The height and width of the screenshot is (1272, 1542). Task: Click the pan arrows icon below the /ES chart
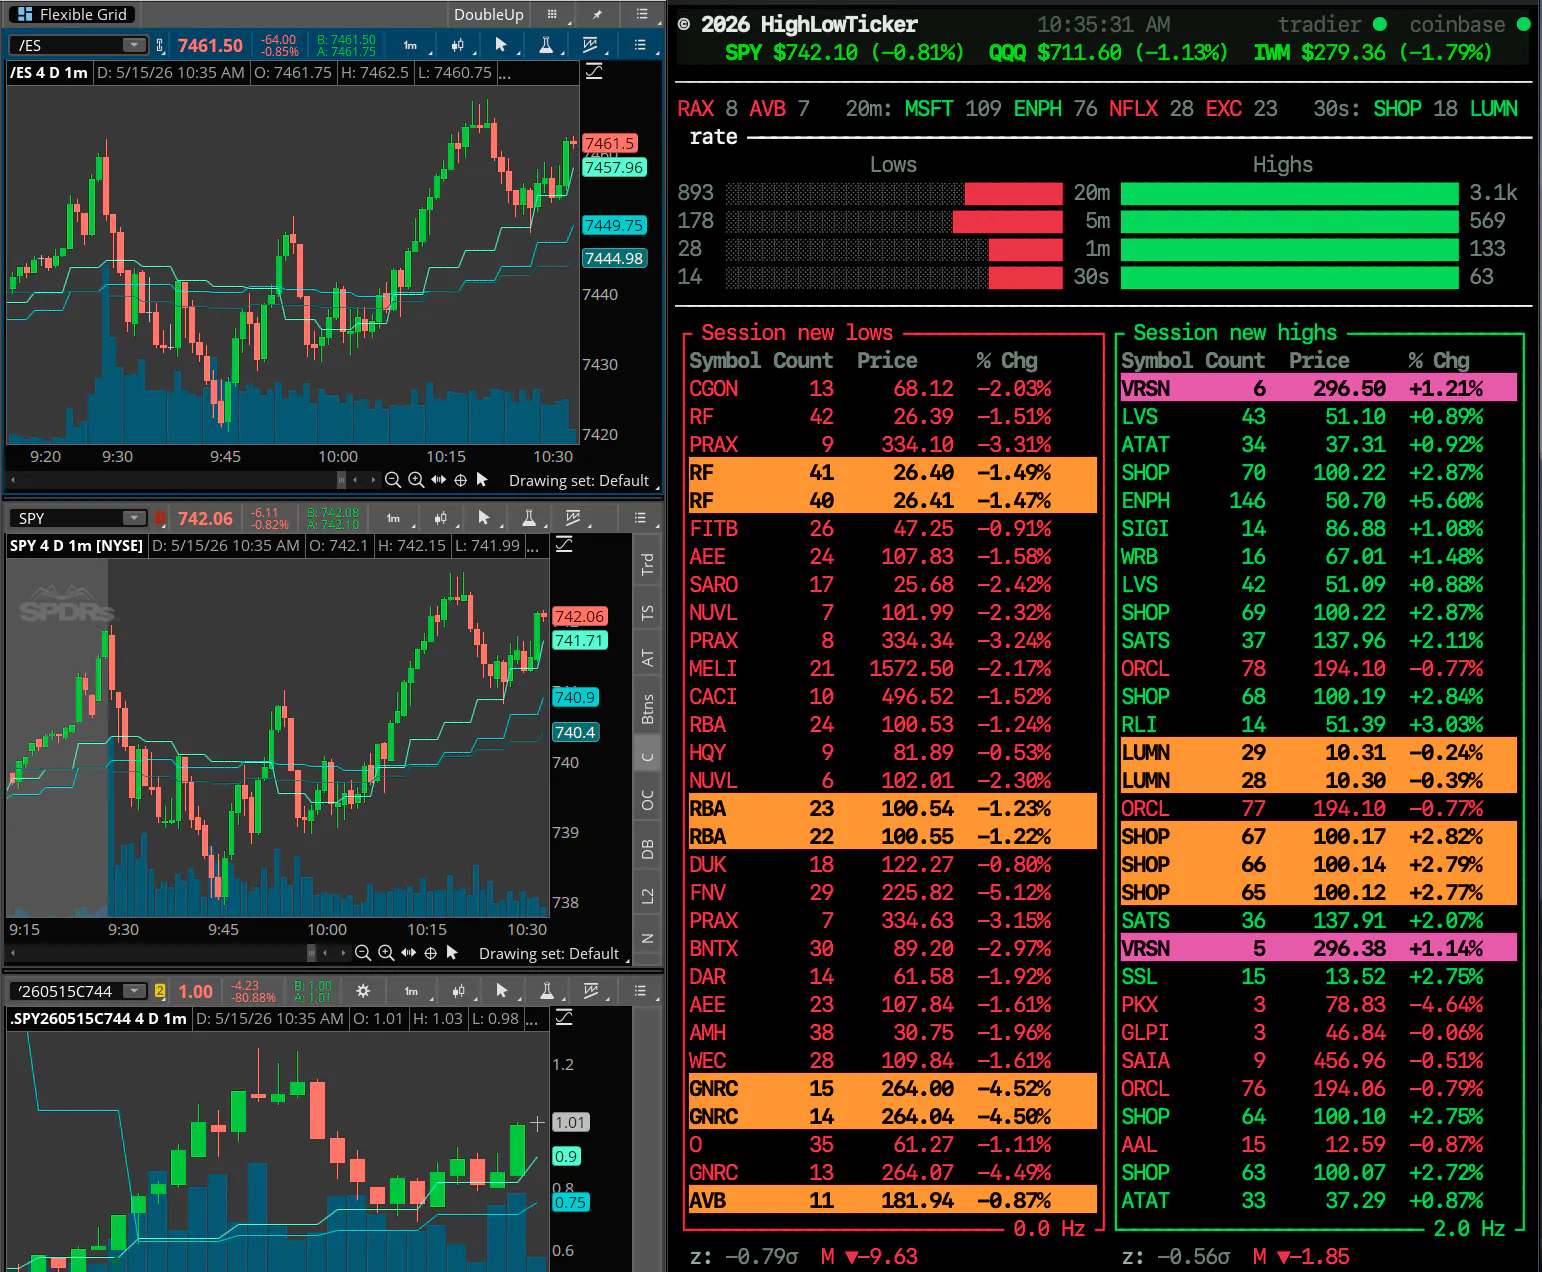click(x=439, y=480)
